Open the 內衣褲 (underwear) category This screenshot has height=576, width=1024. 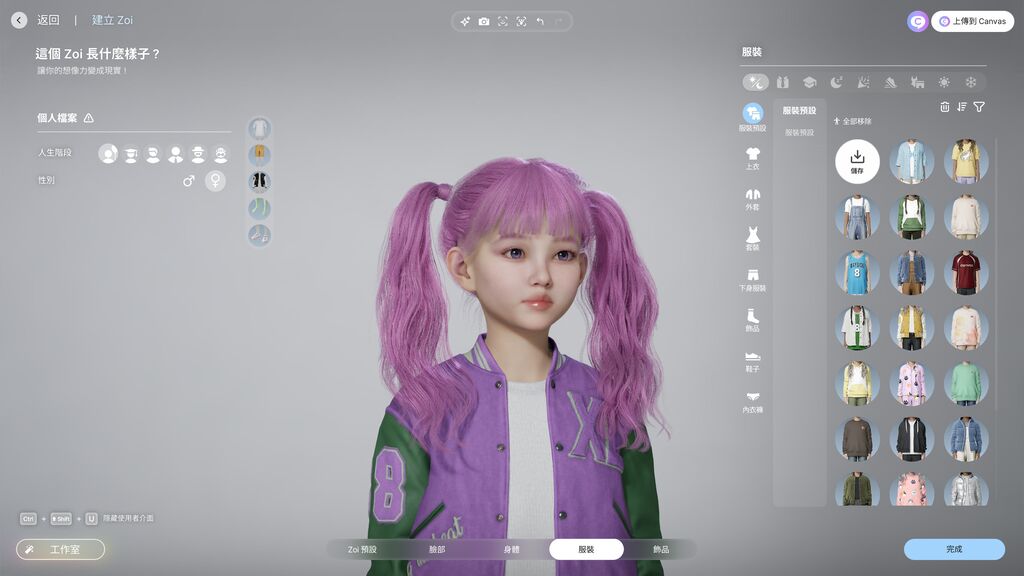tap(753, 400)
